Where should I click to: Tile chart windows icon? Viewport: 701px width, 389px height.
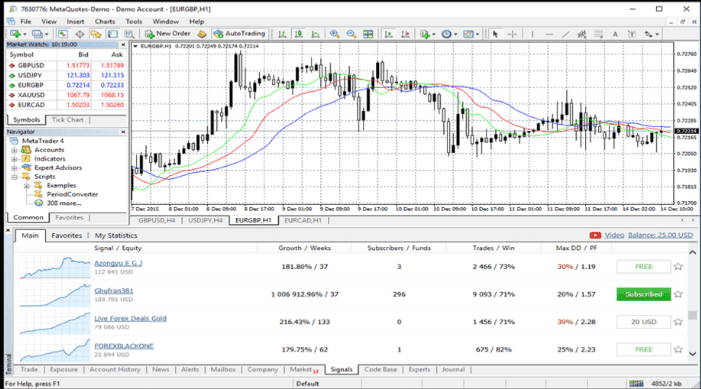coord(368,34)
